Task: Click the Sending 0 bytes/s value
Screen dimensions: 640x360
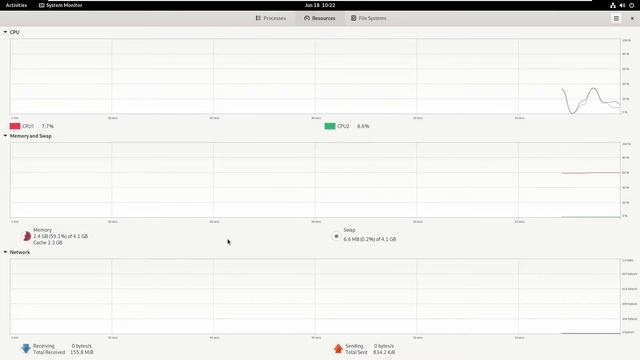Action: coord(384,346)
